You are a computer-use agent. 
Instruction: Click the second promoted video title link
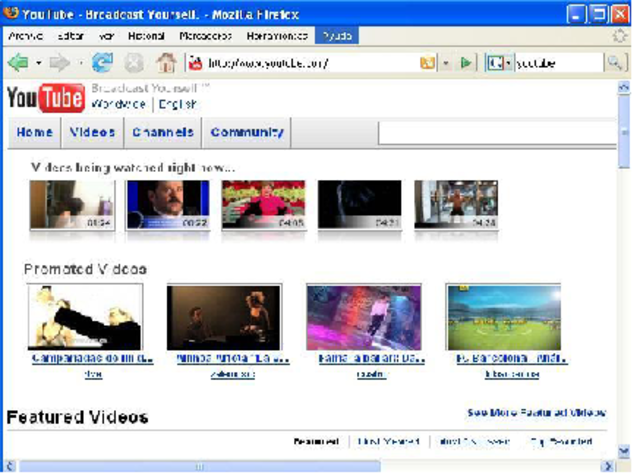[233, 359]
